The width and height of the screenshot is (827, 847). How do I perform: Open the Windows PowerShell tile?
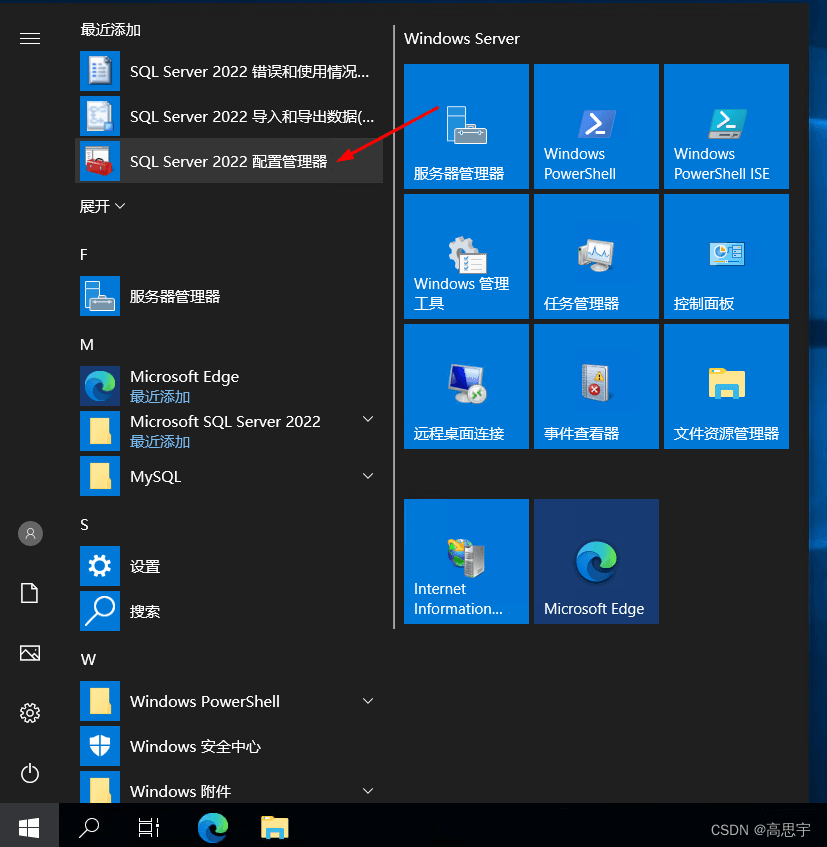596,126
